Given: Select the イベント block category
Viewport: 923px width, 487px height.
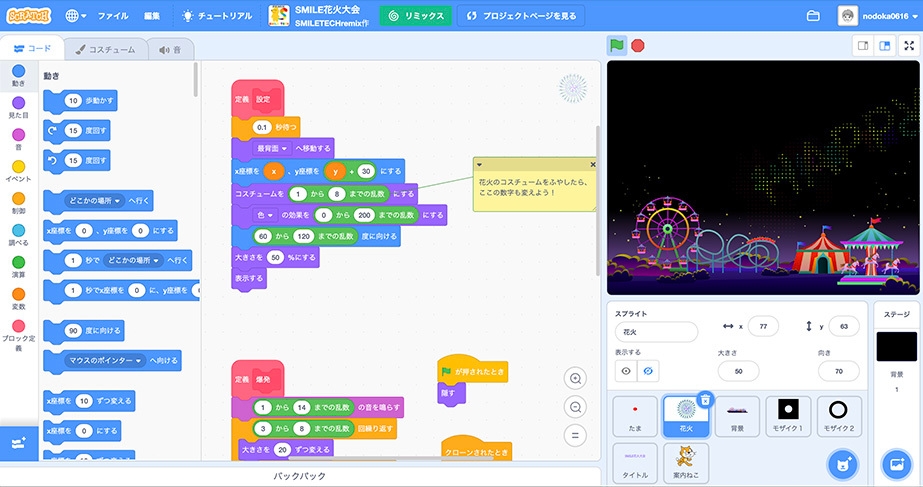Looking at the screenshot, I should pos(19,171).
